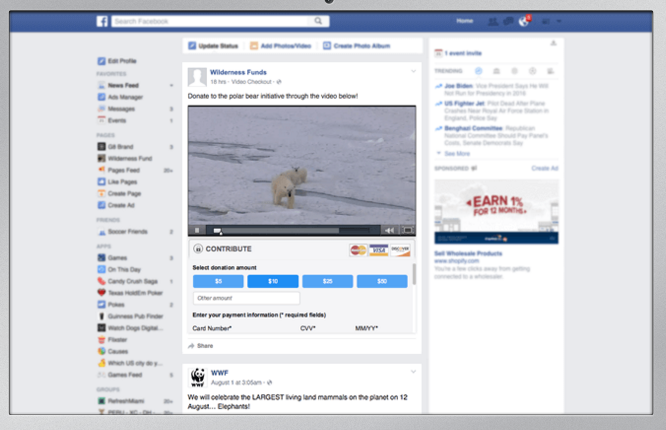
Task: Open Wilderness Funds post author link
Action: click(238, 72)
